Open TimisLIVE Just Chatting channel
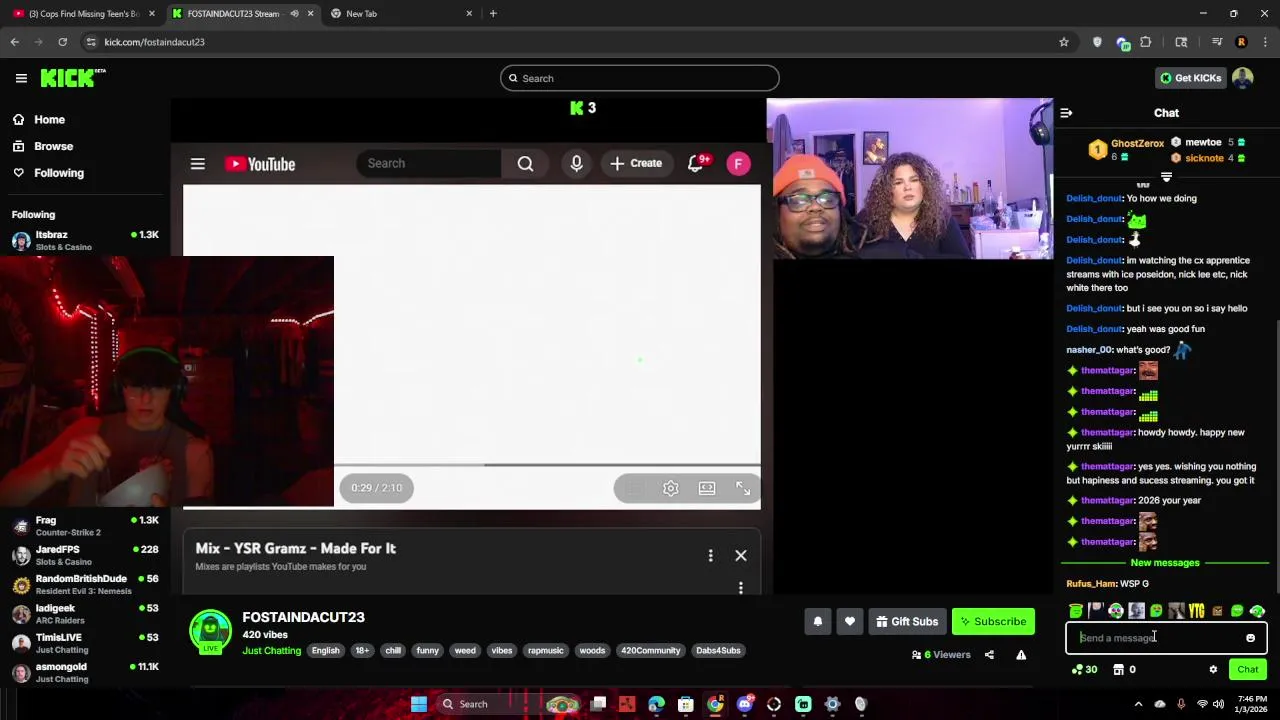 click(85, 642)
